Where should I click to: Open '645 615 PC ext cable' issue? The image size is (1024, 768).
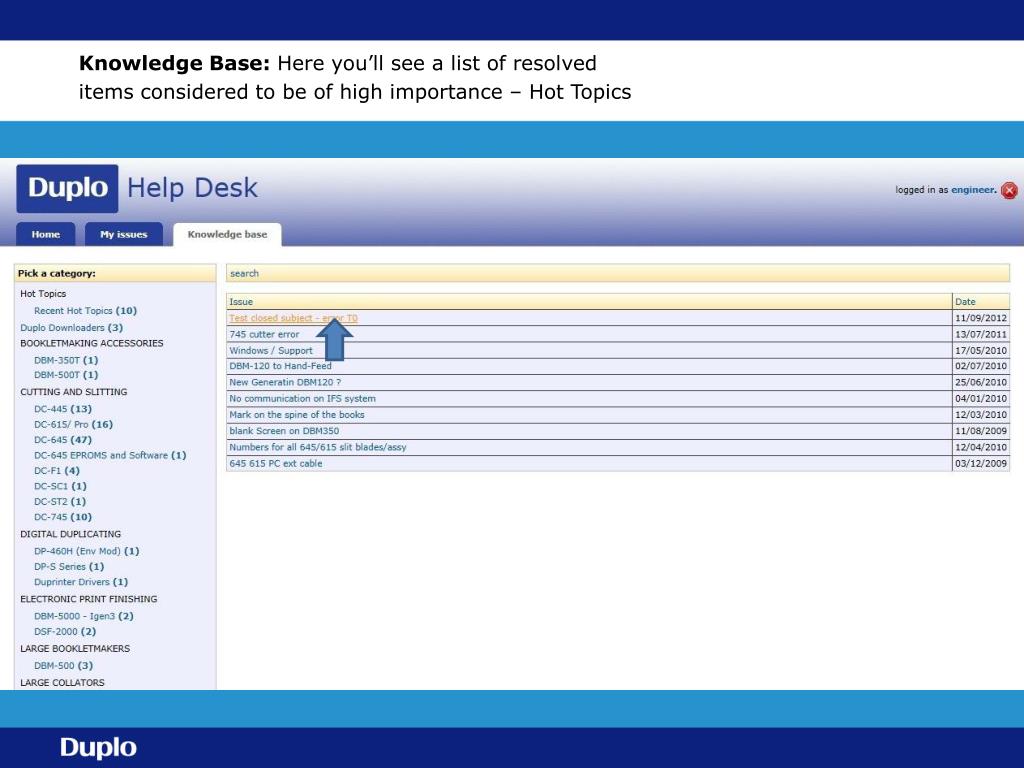276,464
